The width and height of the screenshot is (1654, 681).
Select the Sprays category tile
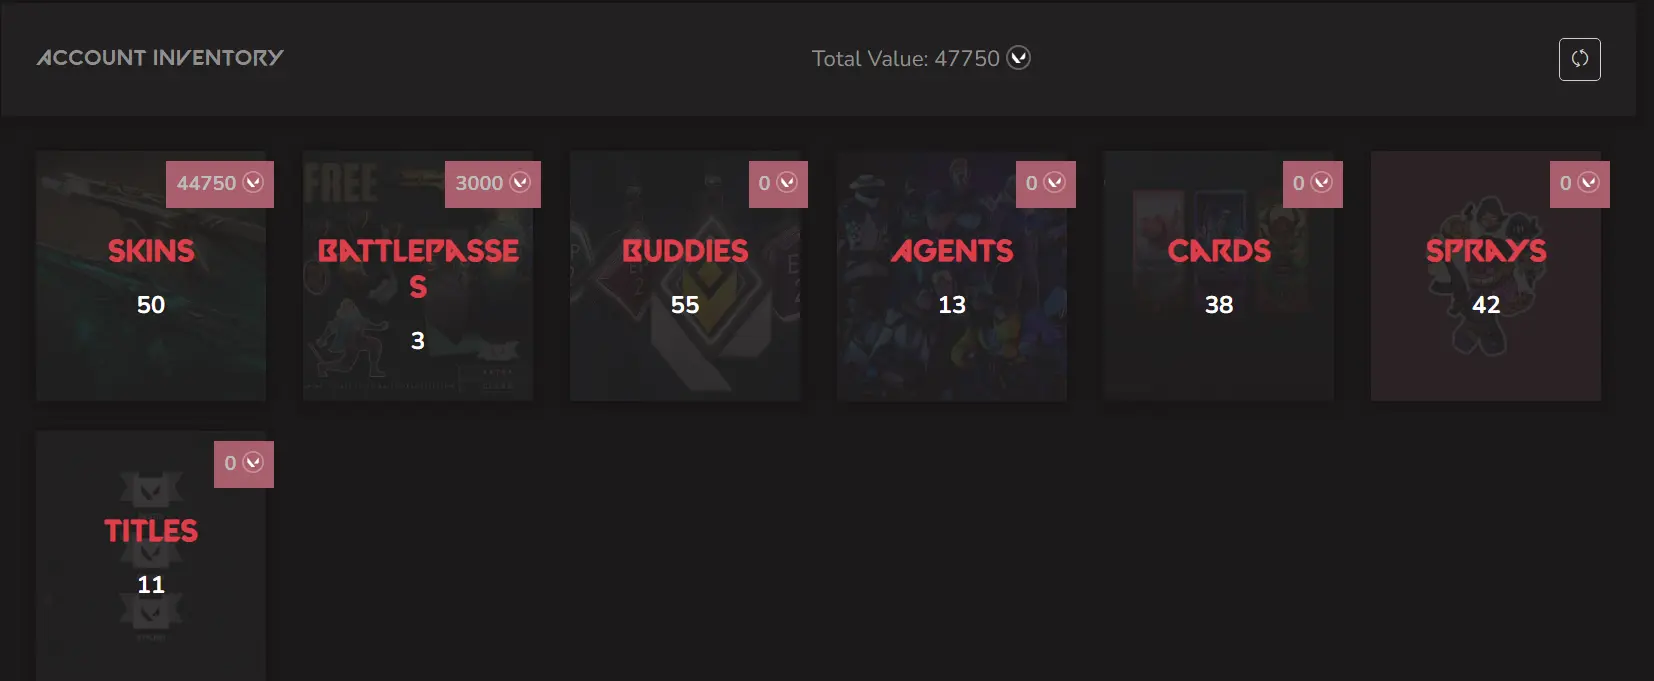[1486, 276]
